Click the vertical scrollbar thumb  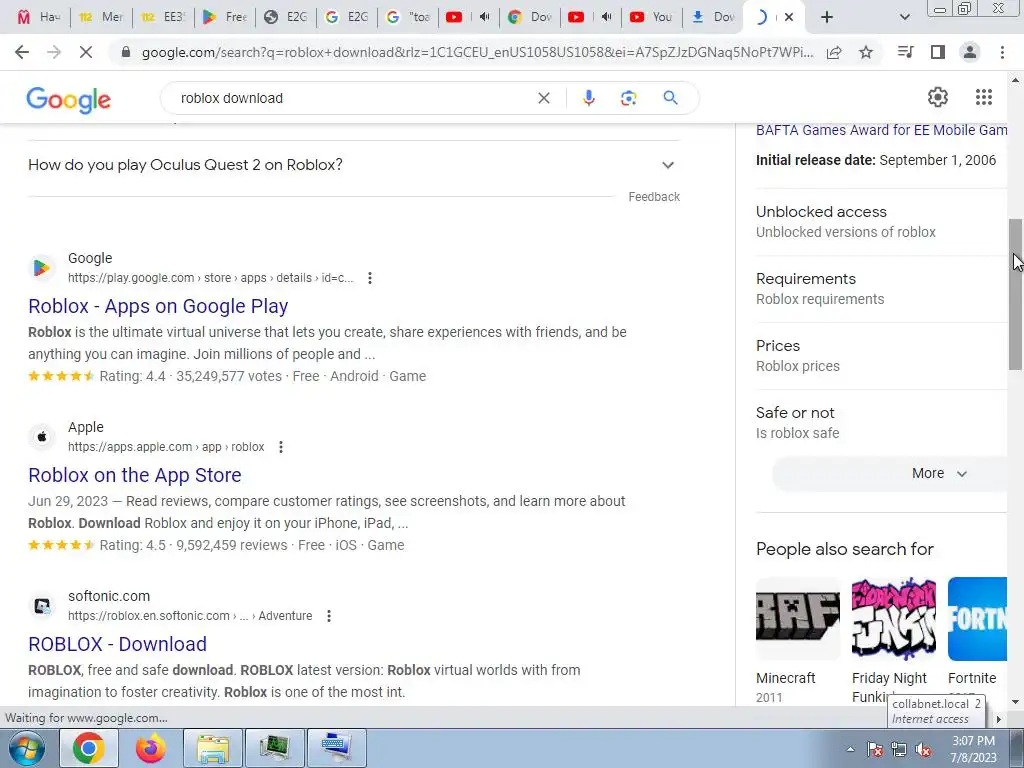coord(1016,294)
